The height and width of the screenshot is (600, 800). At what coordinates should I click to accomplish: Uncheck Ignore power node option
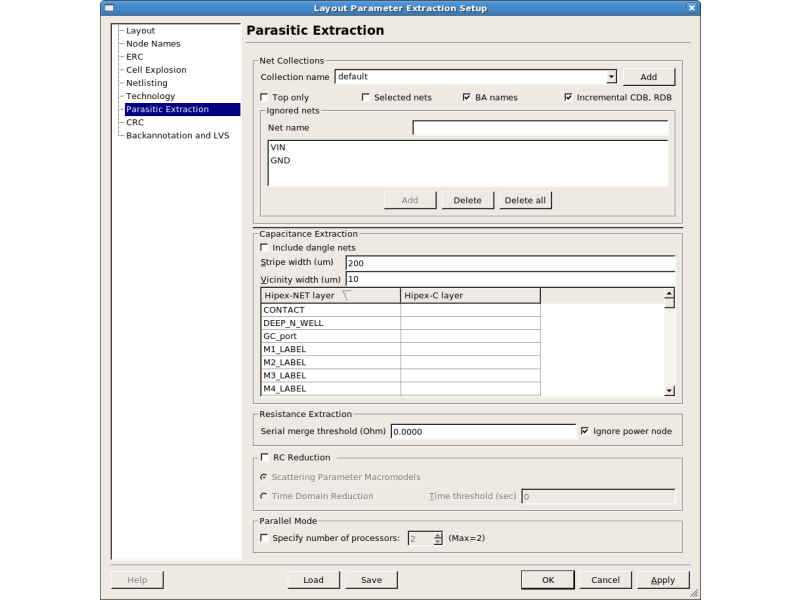(585, 431)
